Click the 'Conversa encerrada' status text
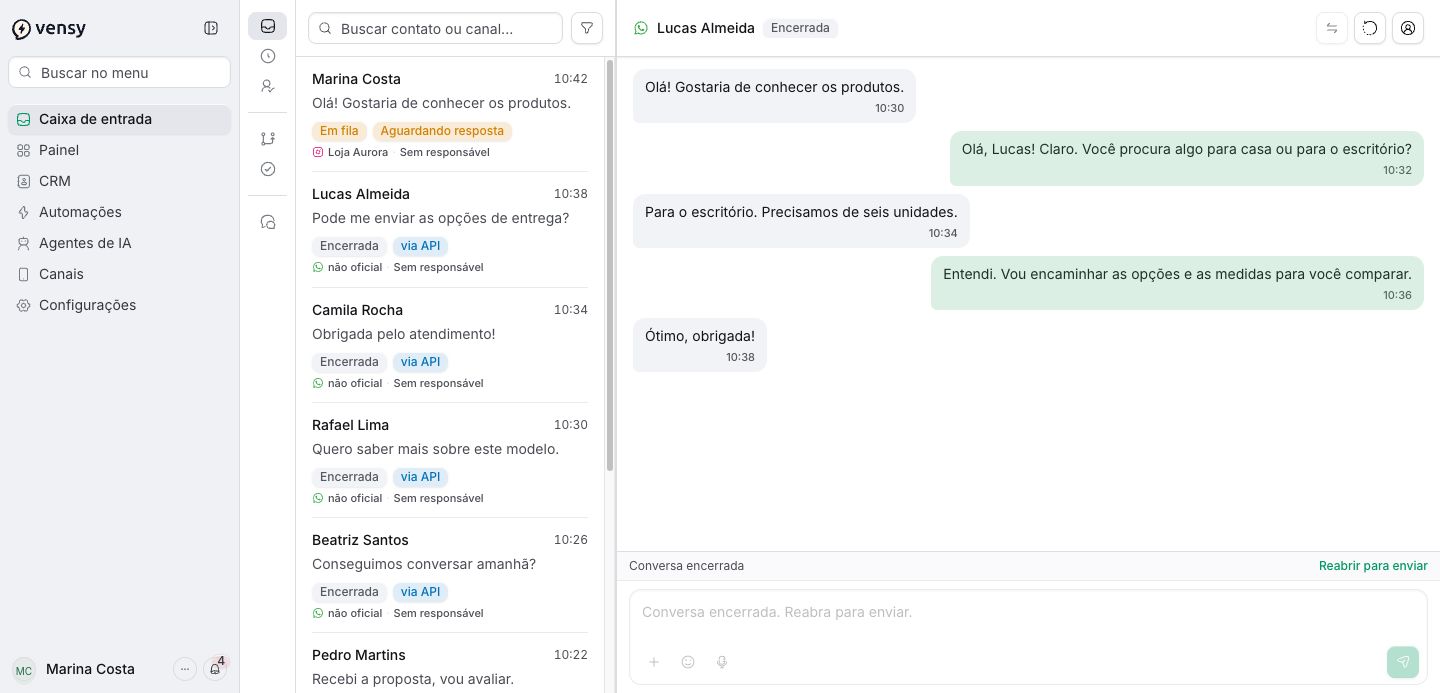Screen dimensions: 1440x693 click(686, 566)
